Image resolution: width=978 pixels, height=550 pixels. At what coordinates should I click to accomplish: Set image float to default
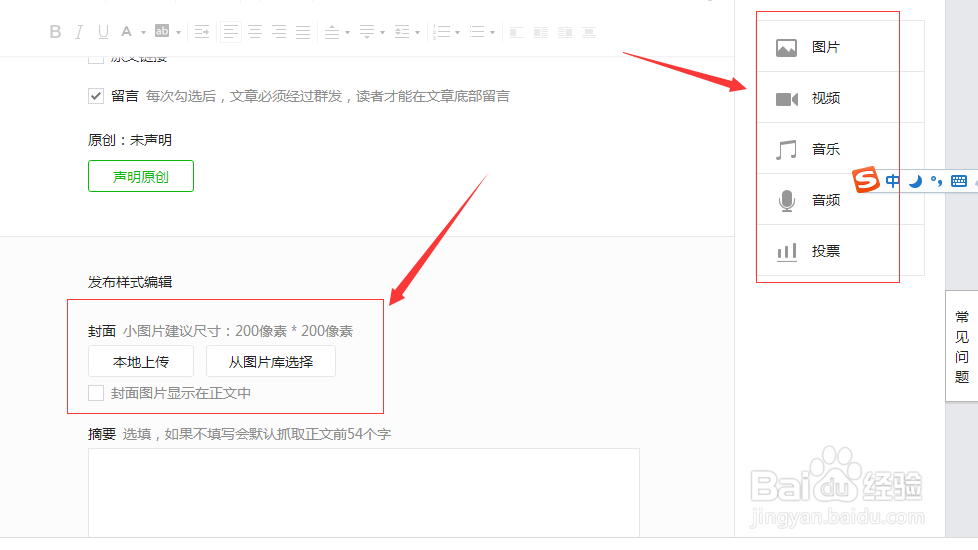click(x=516, y=32)
